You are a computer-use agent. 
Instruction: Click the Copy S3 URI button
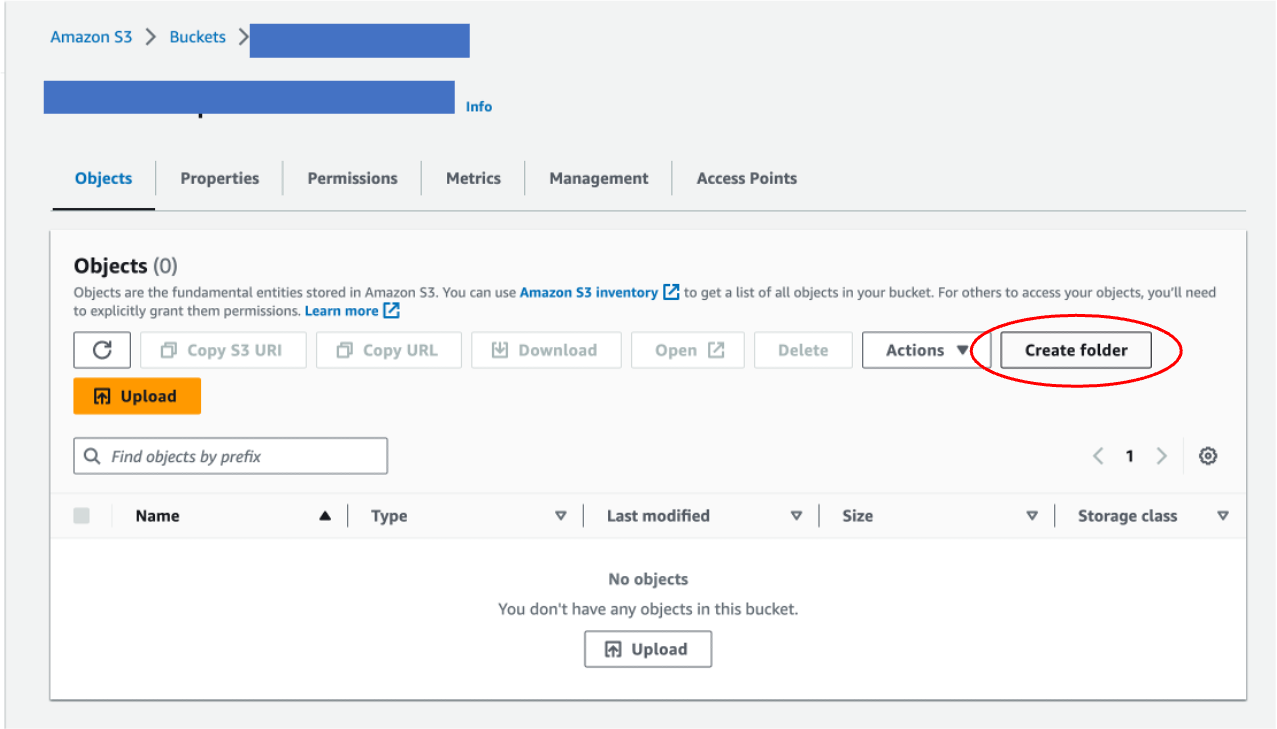(x=223, y=350)
